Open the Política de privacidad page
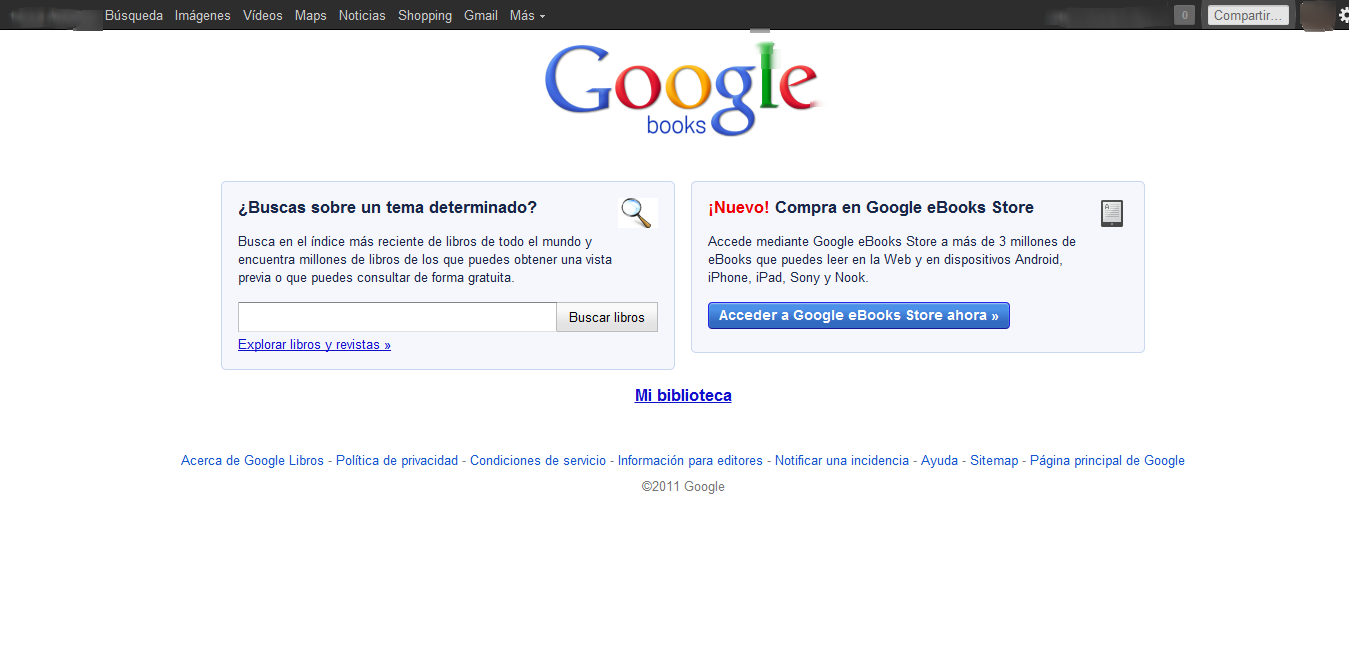Image resolution: width=1349 pixels, height=650 pixels. click(x=396, y=460)
